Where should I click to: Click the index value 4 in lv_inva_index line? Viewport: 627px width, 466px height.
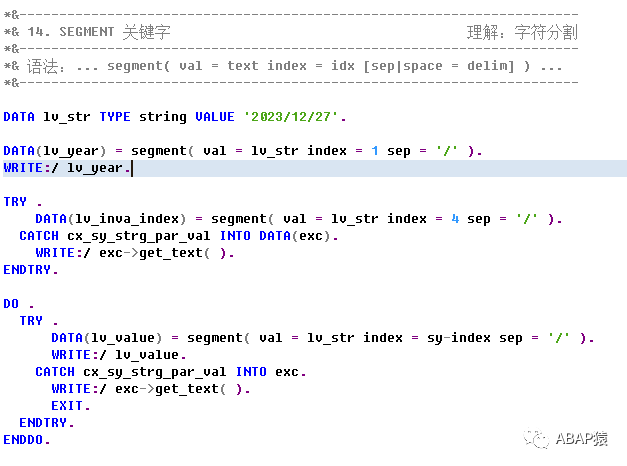click(x=455, y=219)
